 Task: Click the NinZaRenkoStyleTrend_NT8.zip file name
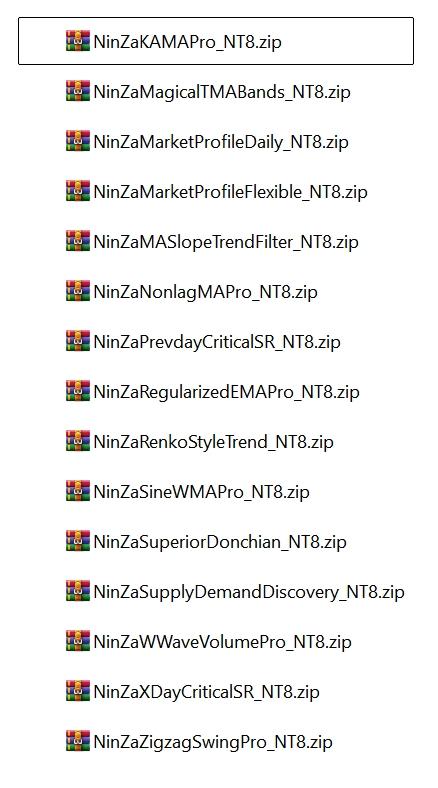coord(213,442)
